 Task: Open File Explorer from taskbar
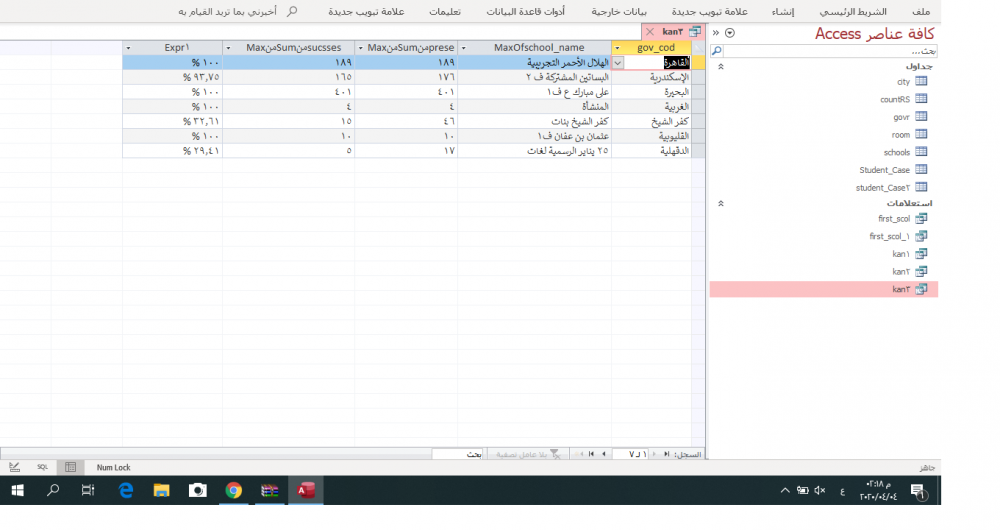161,490
